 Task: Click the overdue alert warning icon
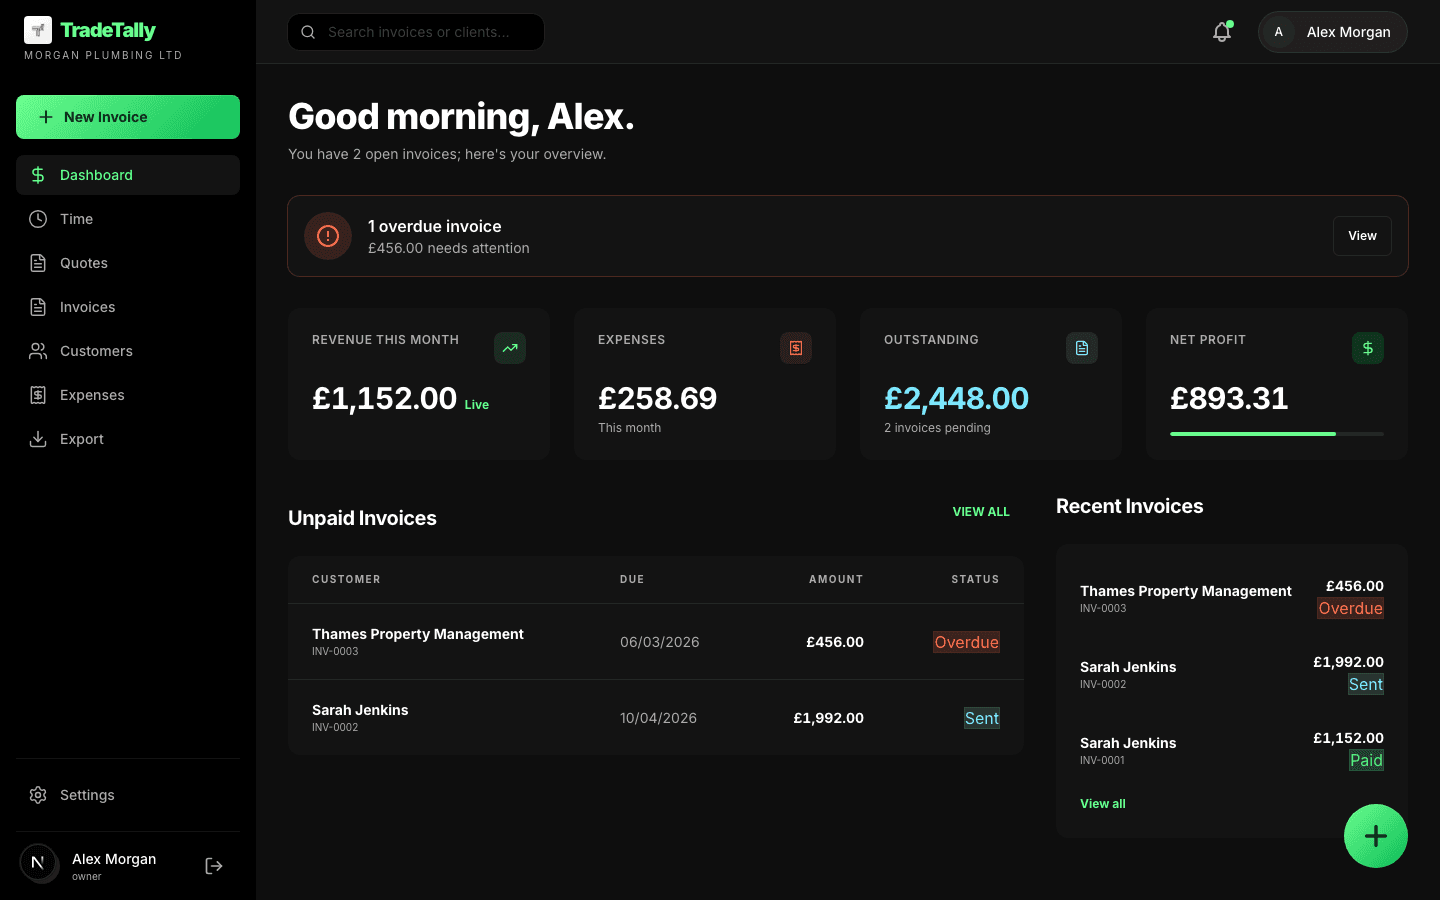click(327, 236)
